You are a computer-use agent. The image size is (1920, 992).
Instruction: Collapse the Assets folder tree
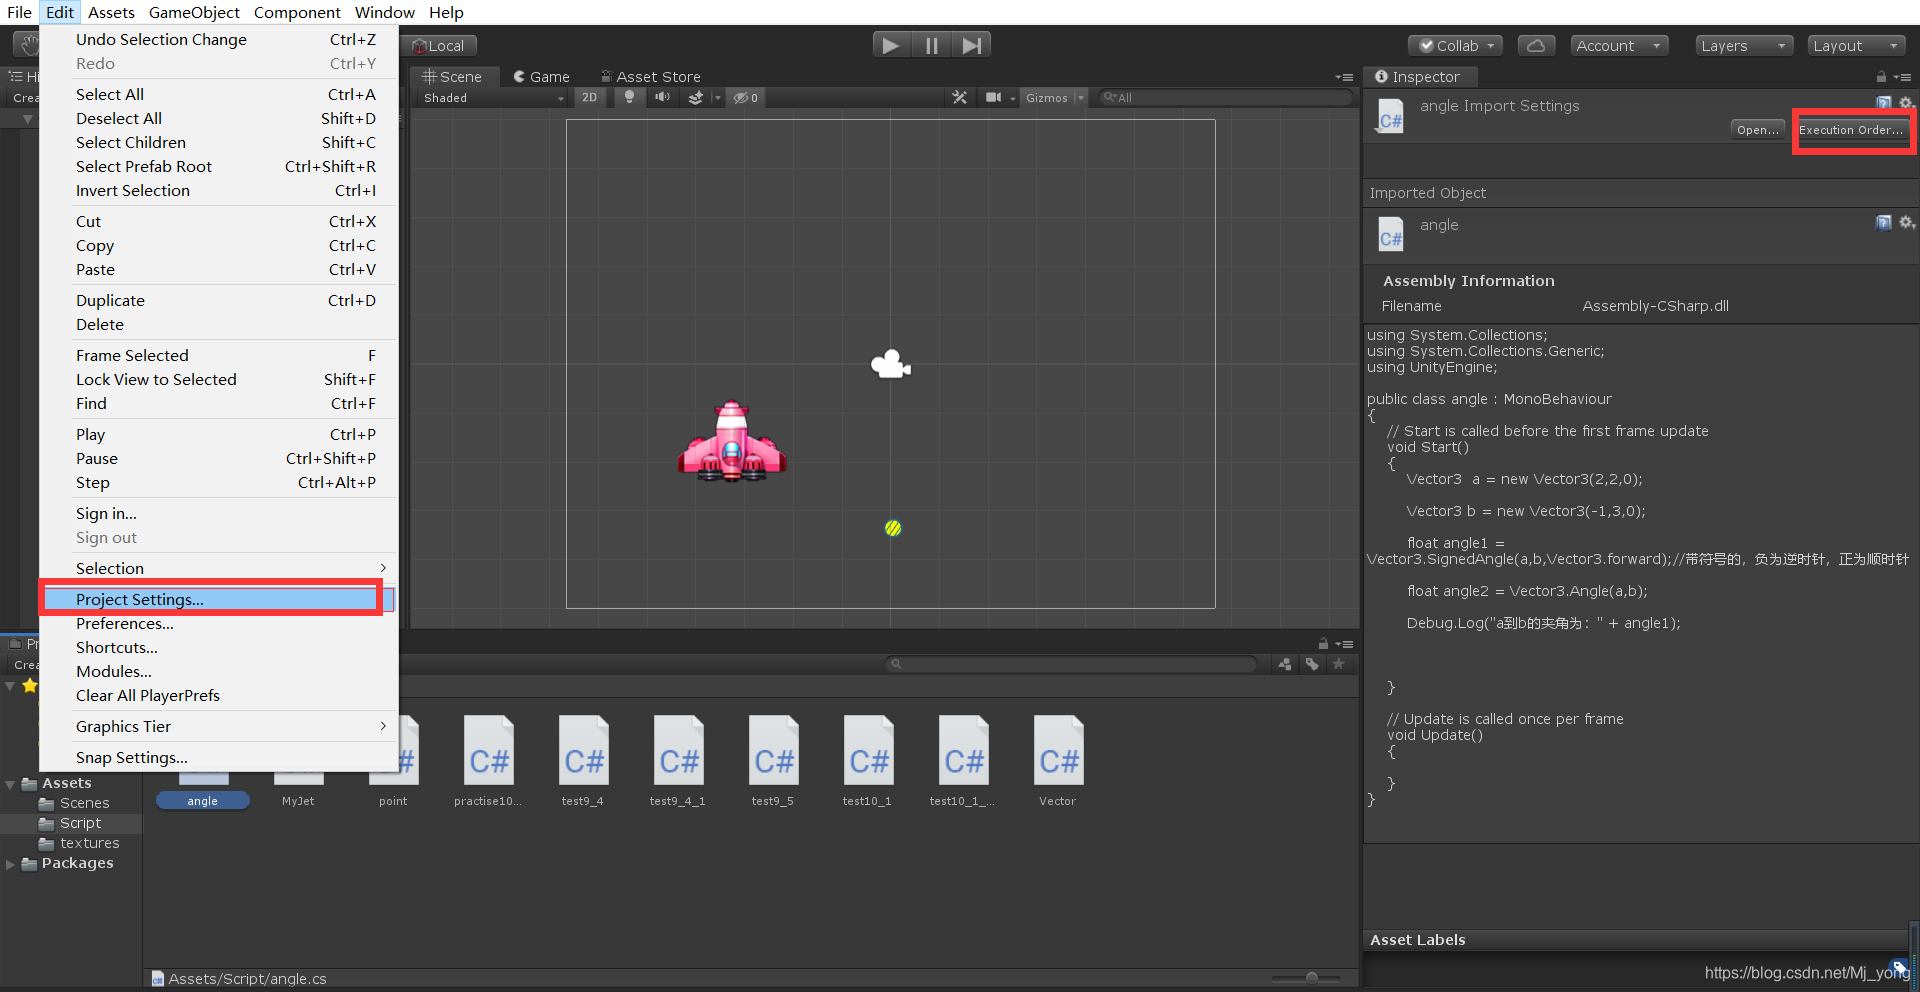pos(10,784)
